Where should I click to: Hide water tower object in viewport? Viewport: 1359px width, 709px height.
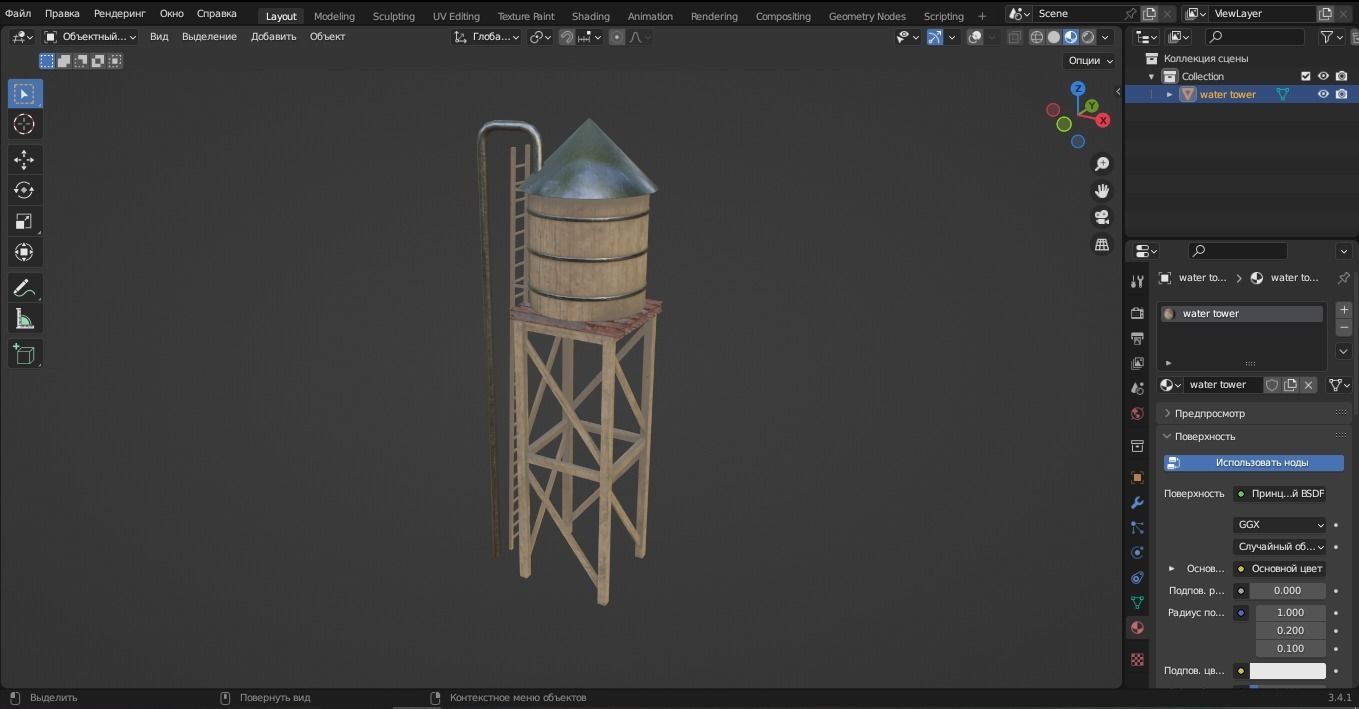pos(1323,94)
